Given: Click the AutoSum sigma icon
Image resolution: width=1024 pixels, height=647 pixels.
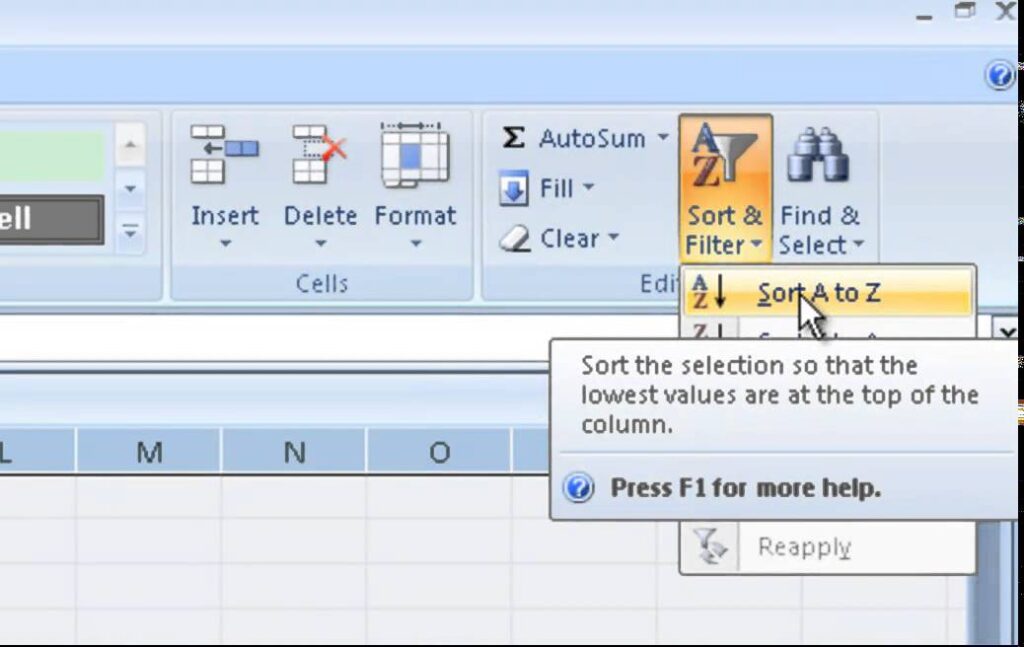Looking at the screenshot, I should pyautogui.click(x=513, y=138).
